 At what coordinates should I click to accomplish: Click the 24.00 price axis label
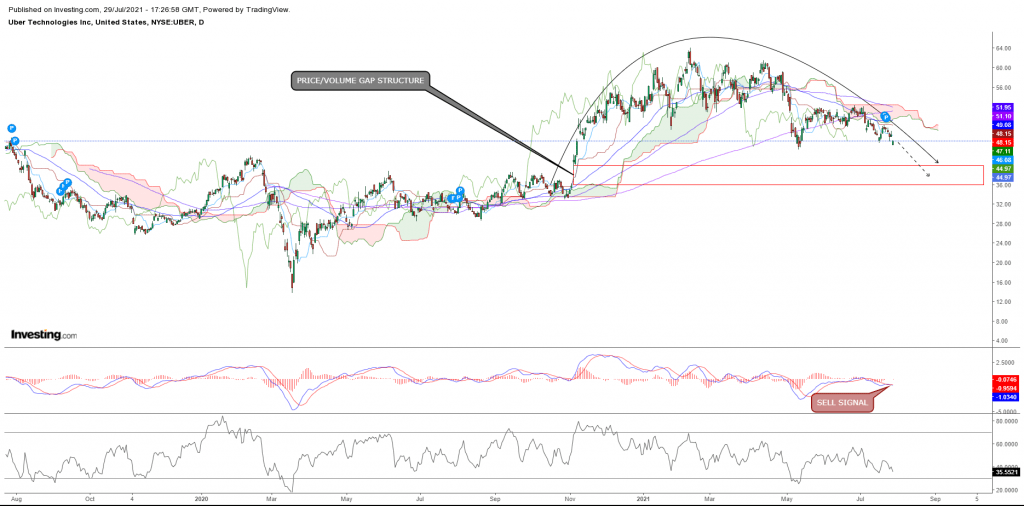point(1003,243)
